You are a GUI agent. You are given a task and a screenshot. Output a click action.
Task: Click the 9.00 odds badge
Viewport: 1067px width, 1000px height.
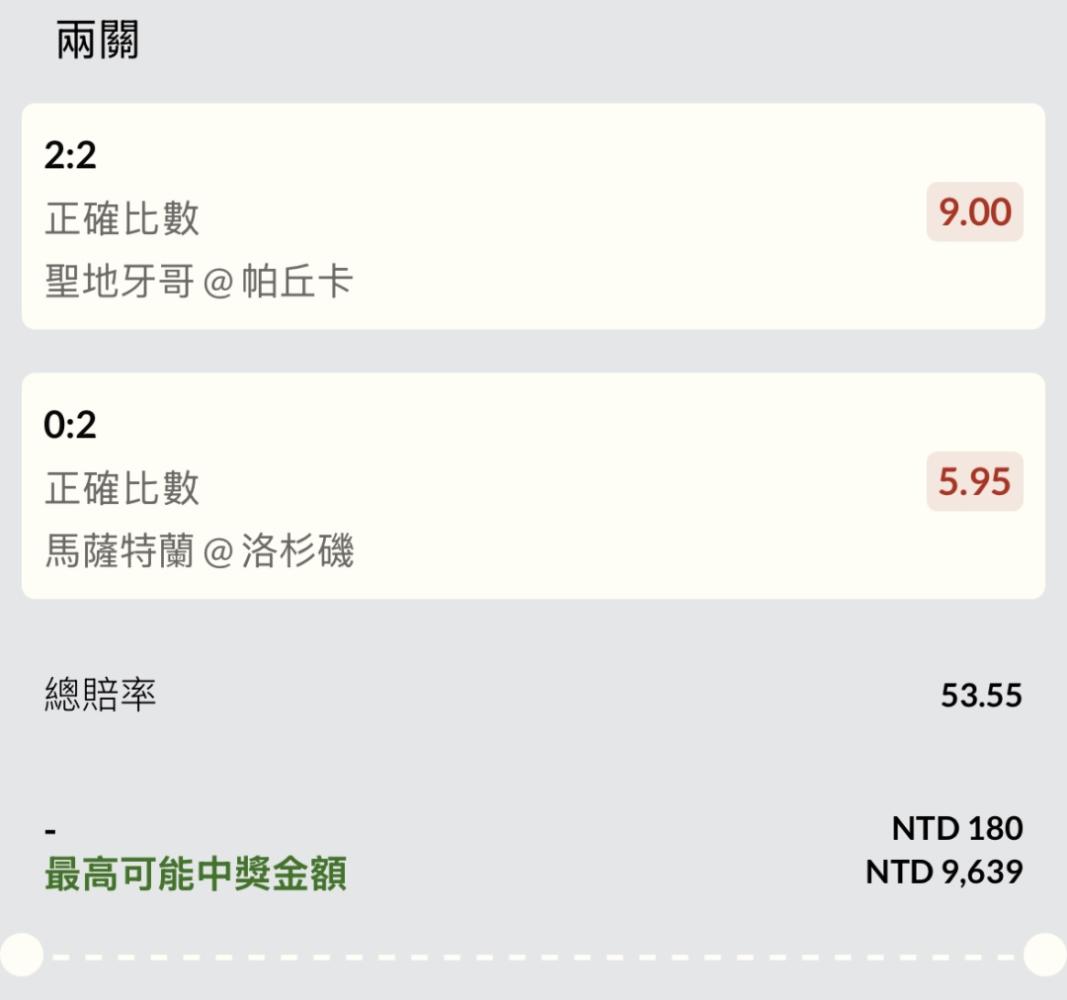pyautogui.click(x=974, y=212)
